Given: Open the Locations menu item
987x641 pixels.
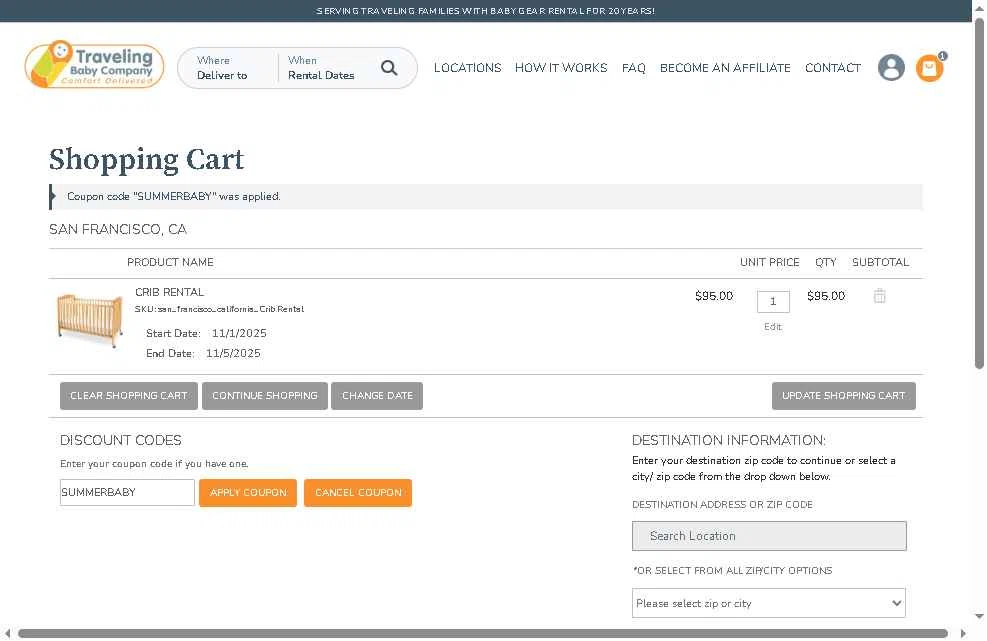Looking at the screenshot, I should pos(467,67).
